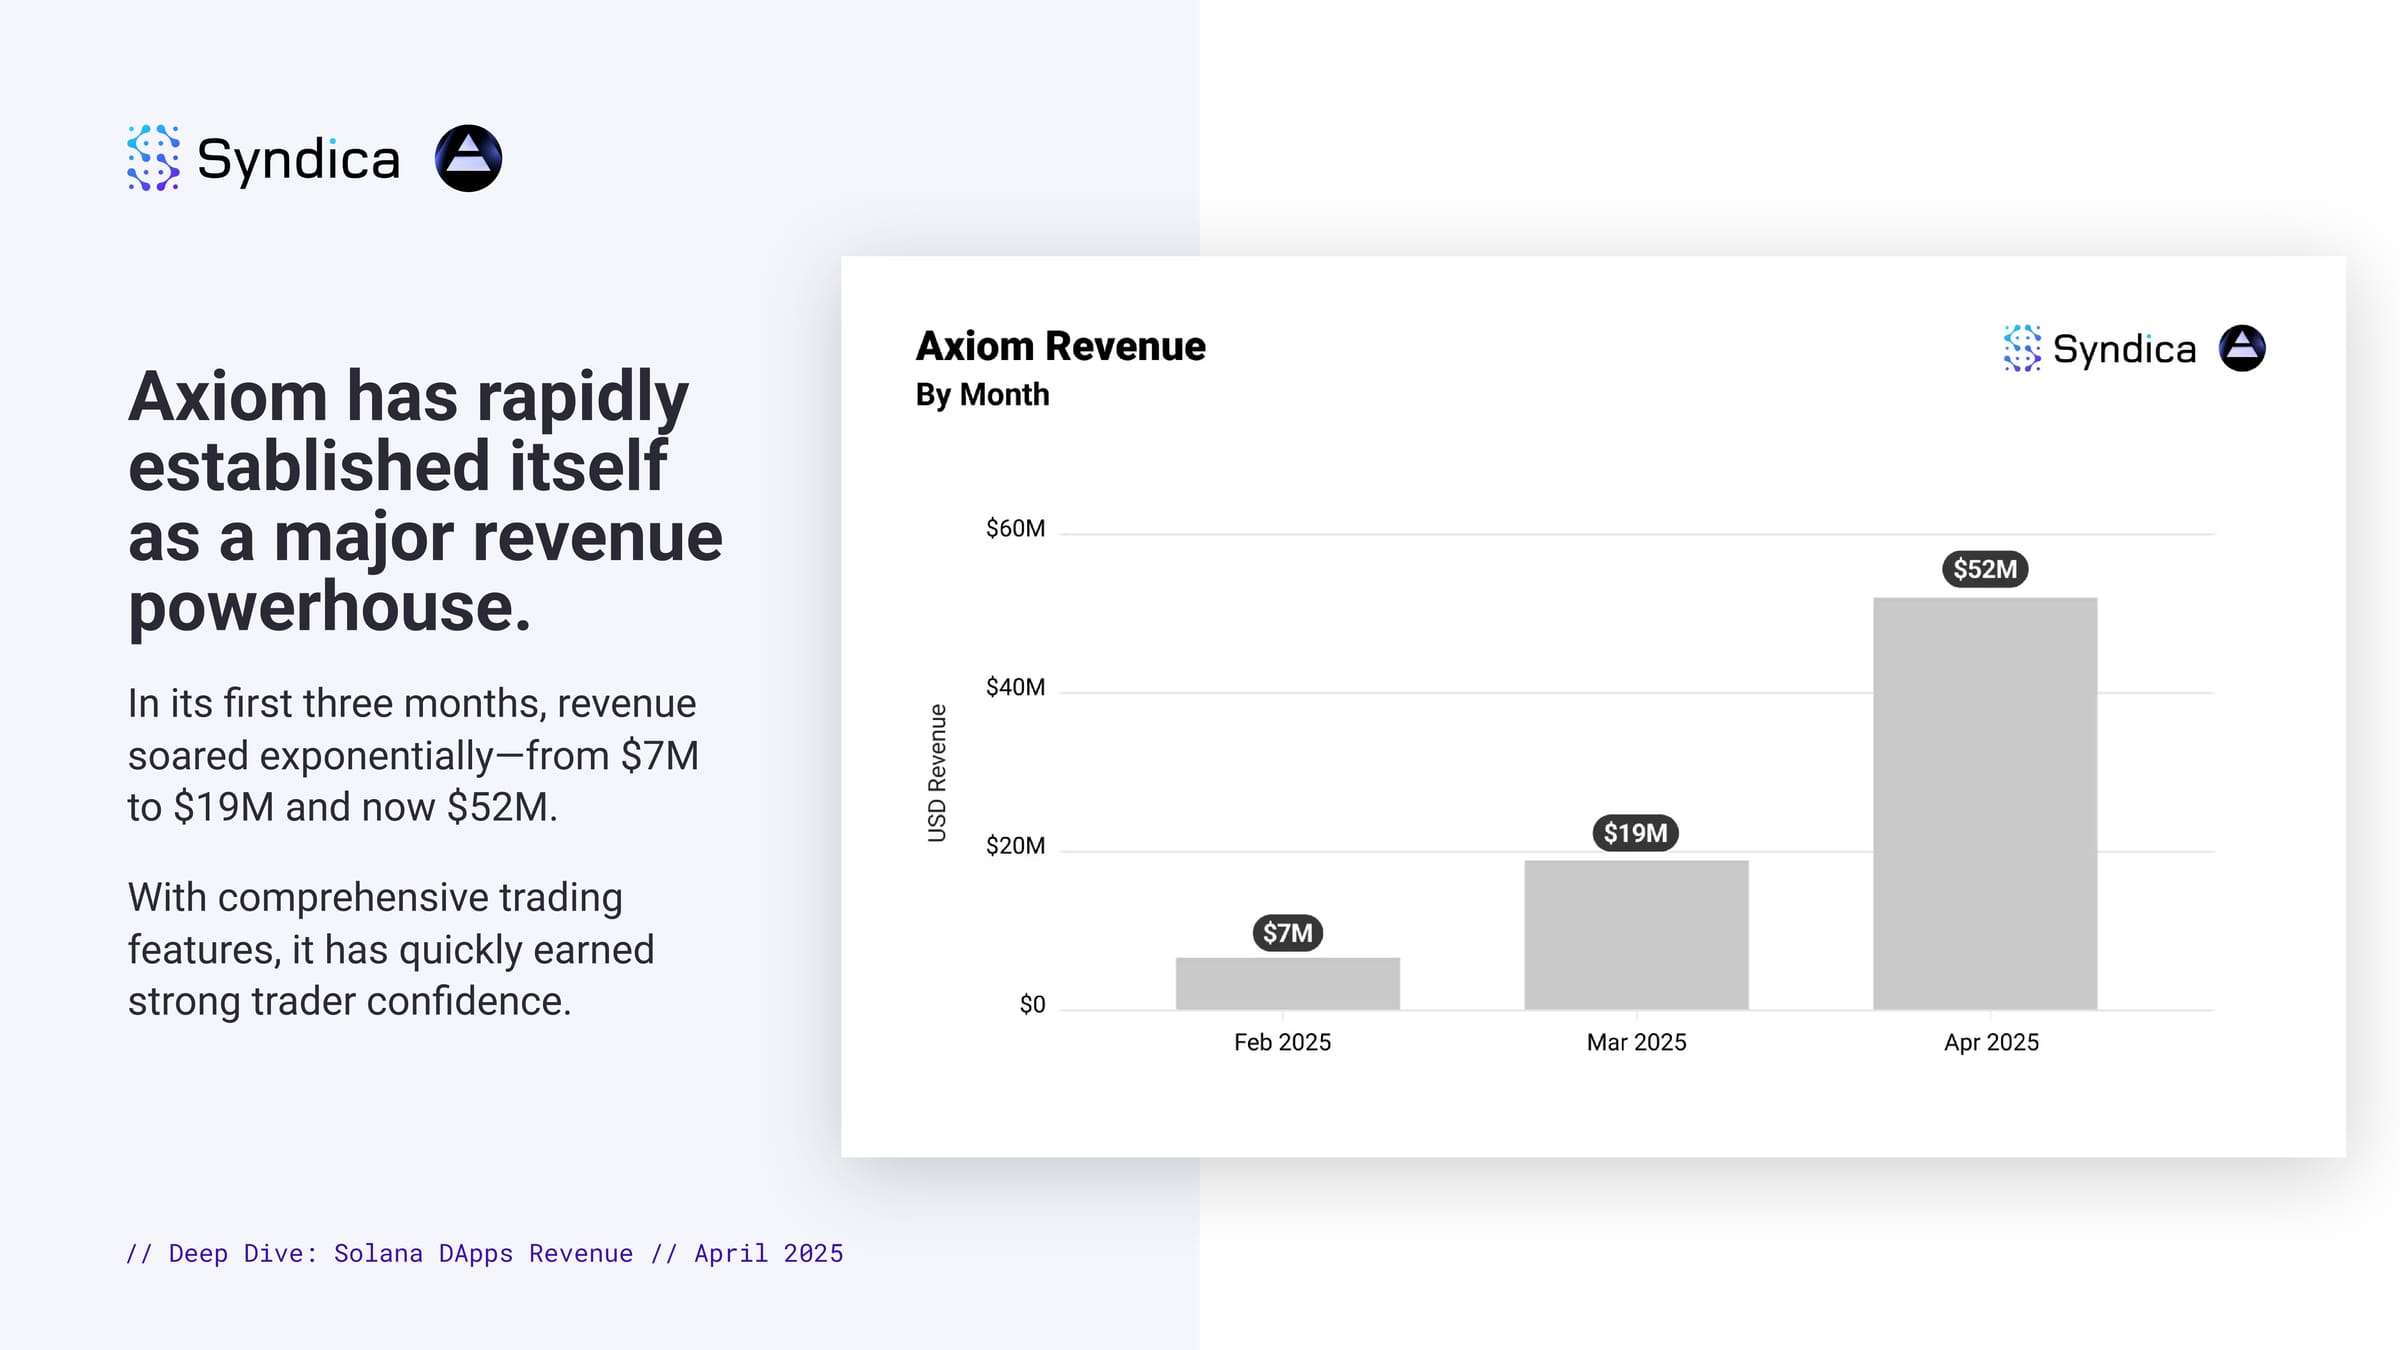
Task: Click the Syndica logo inside the chart card
Action: [2100, 348]
